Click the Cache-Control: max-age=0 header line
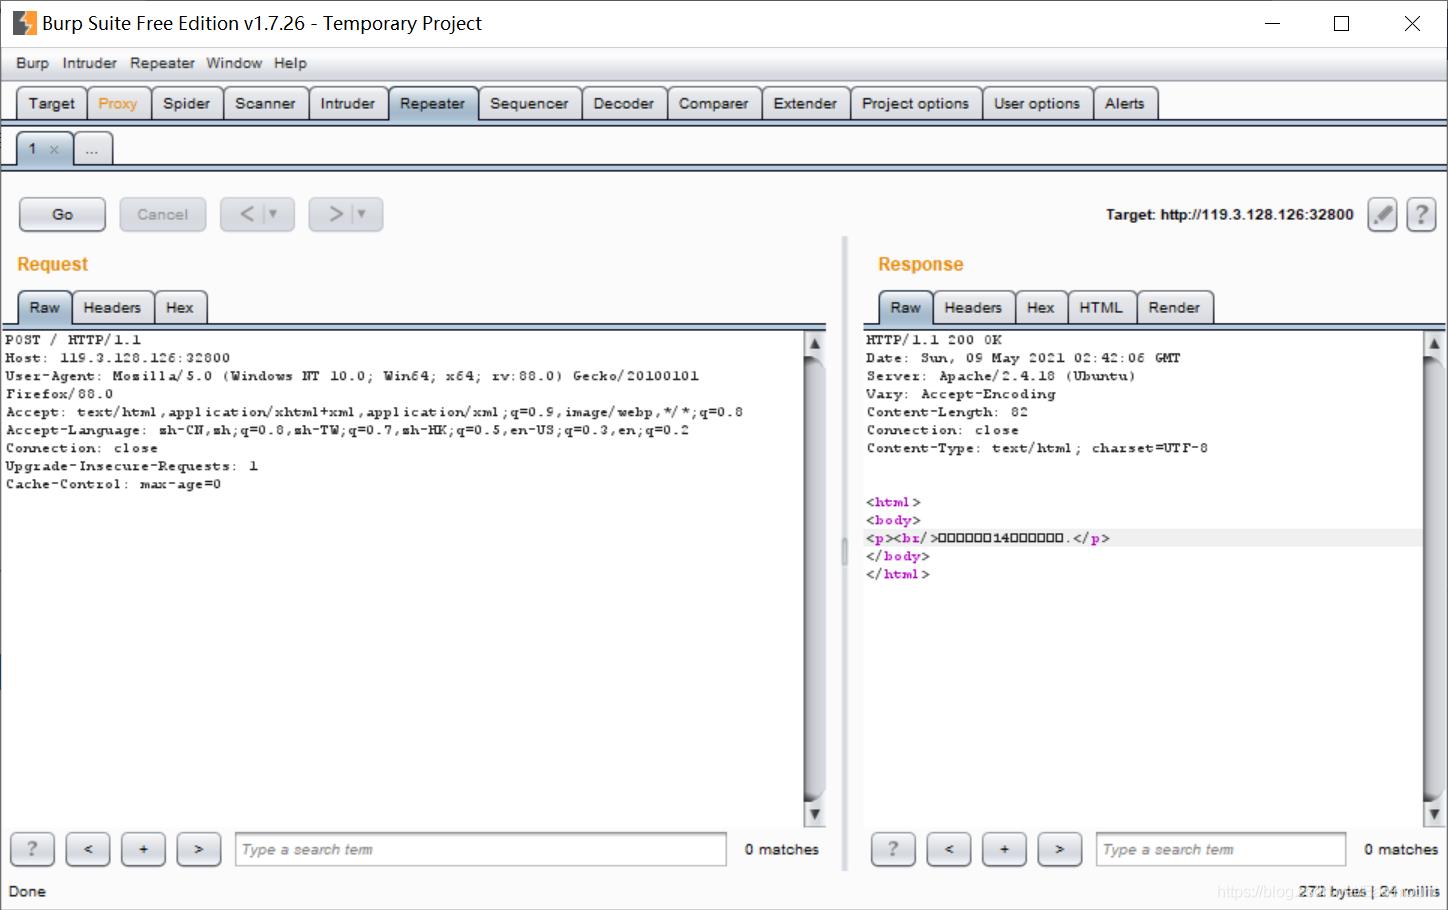The height and width of the screenshot is (910, 1448). tap(113, 484)
